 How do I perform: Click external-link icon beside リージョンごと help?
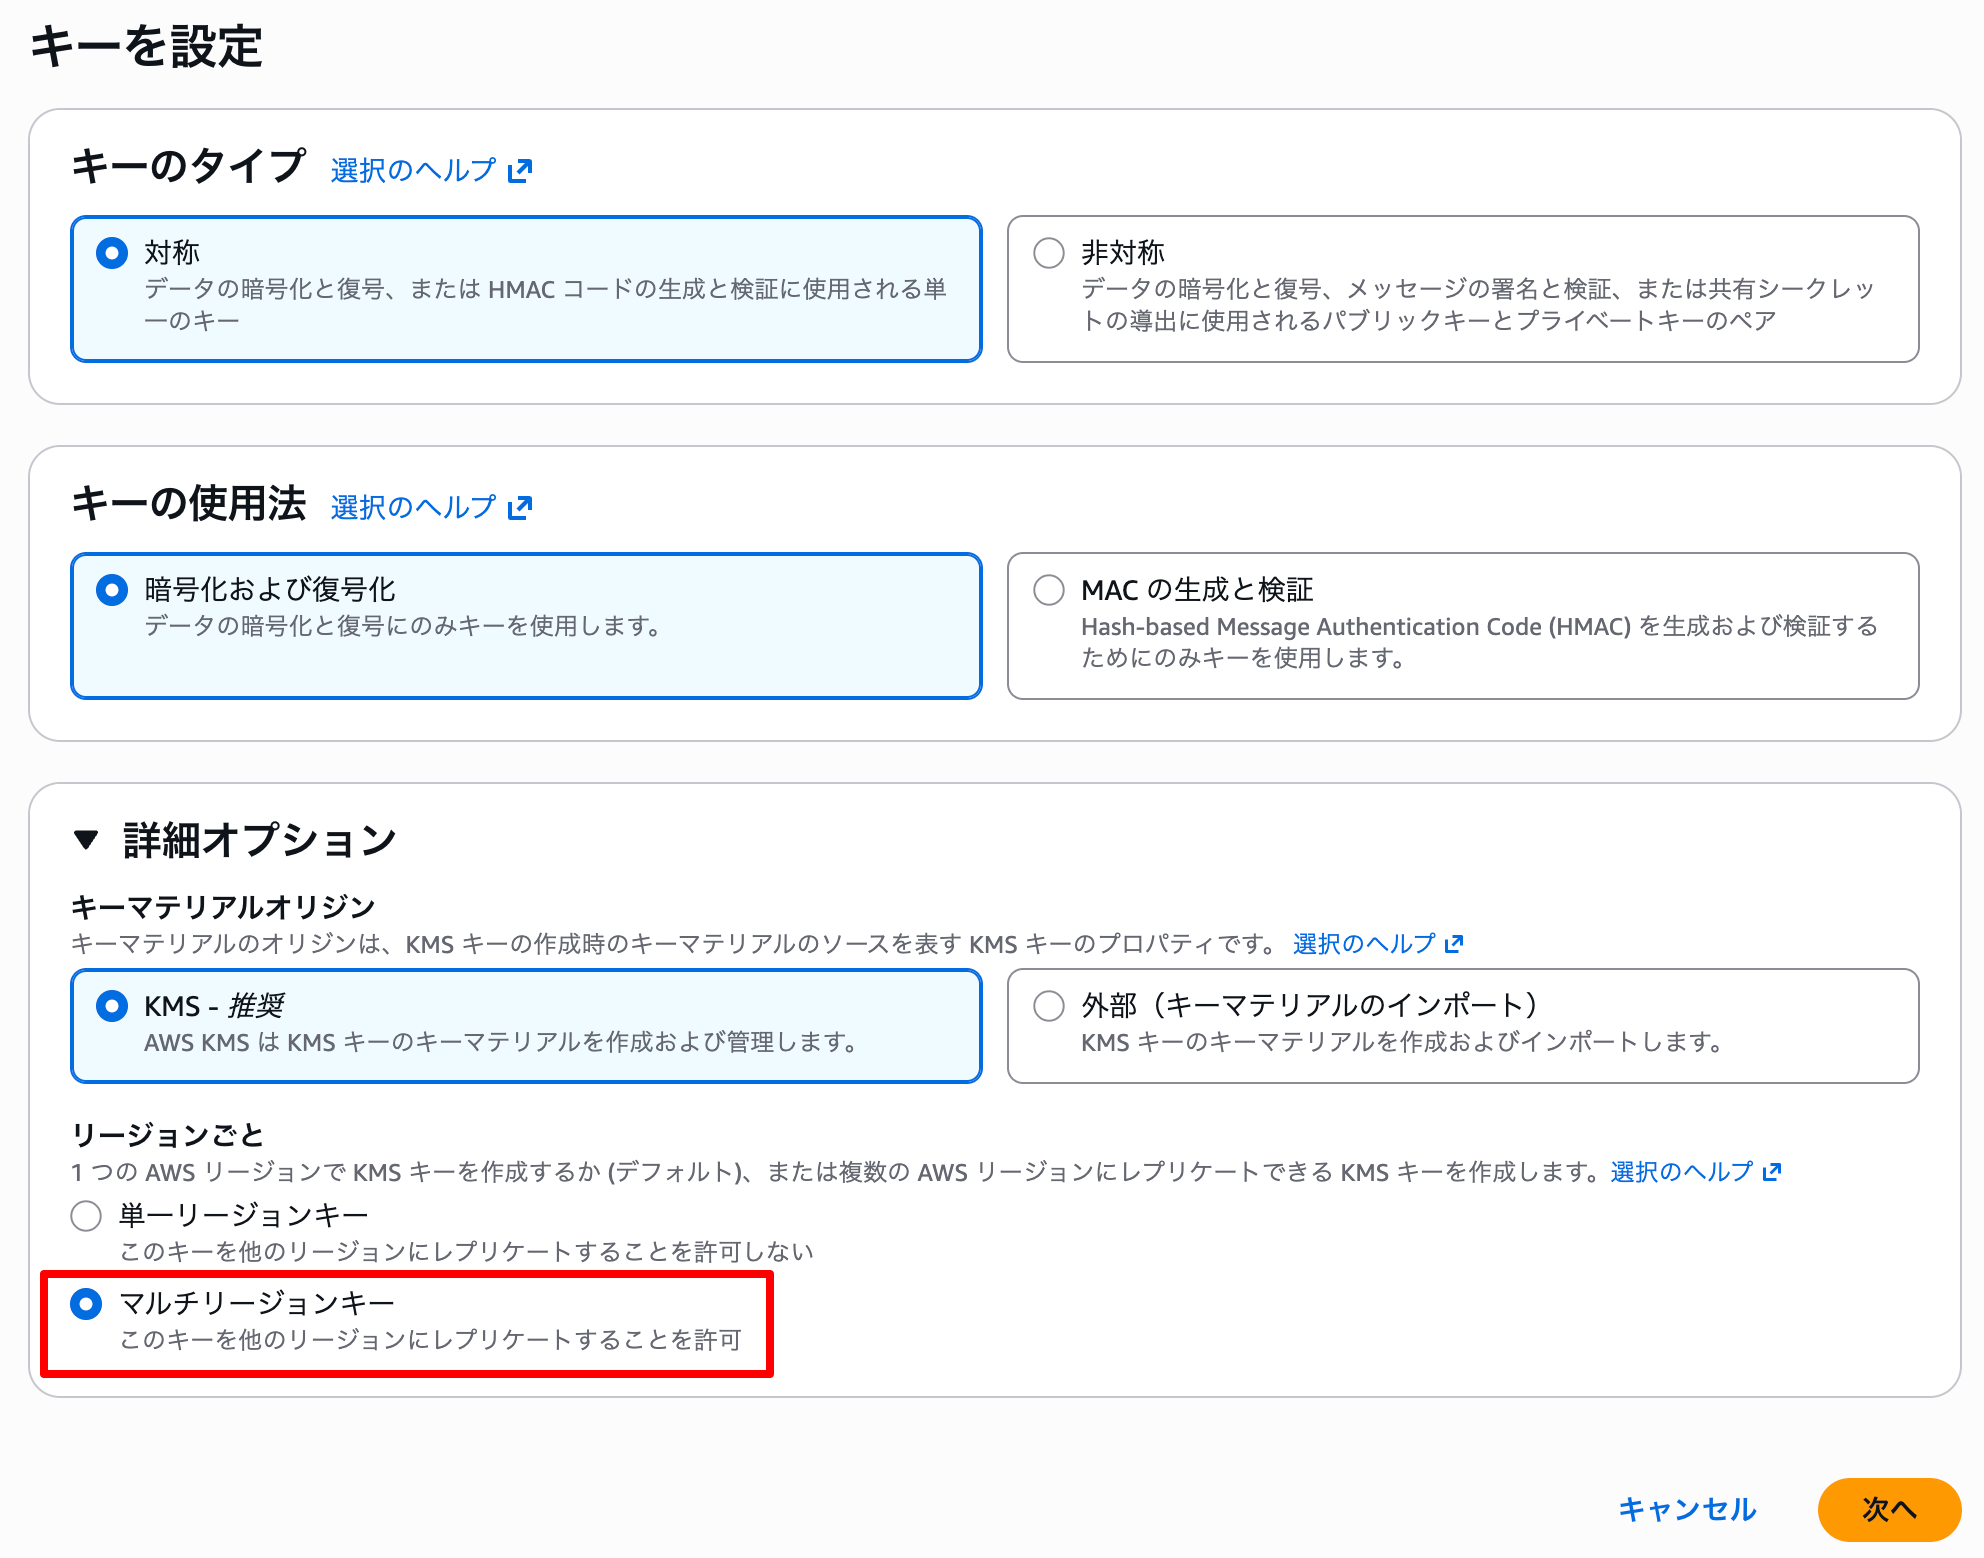pyautogui.click(x=1772, y=1172)
